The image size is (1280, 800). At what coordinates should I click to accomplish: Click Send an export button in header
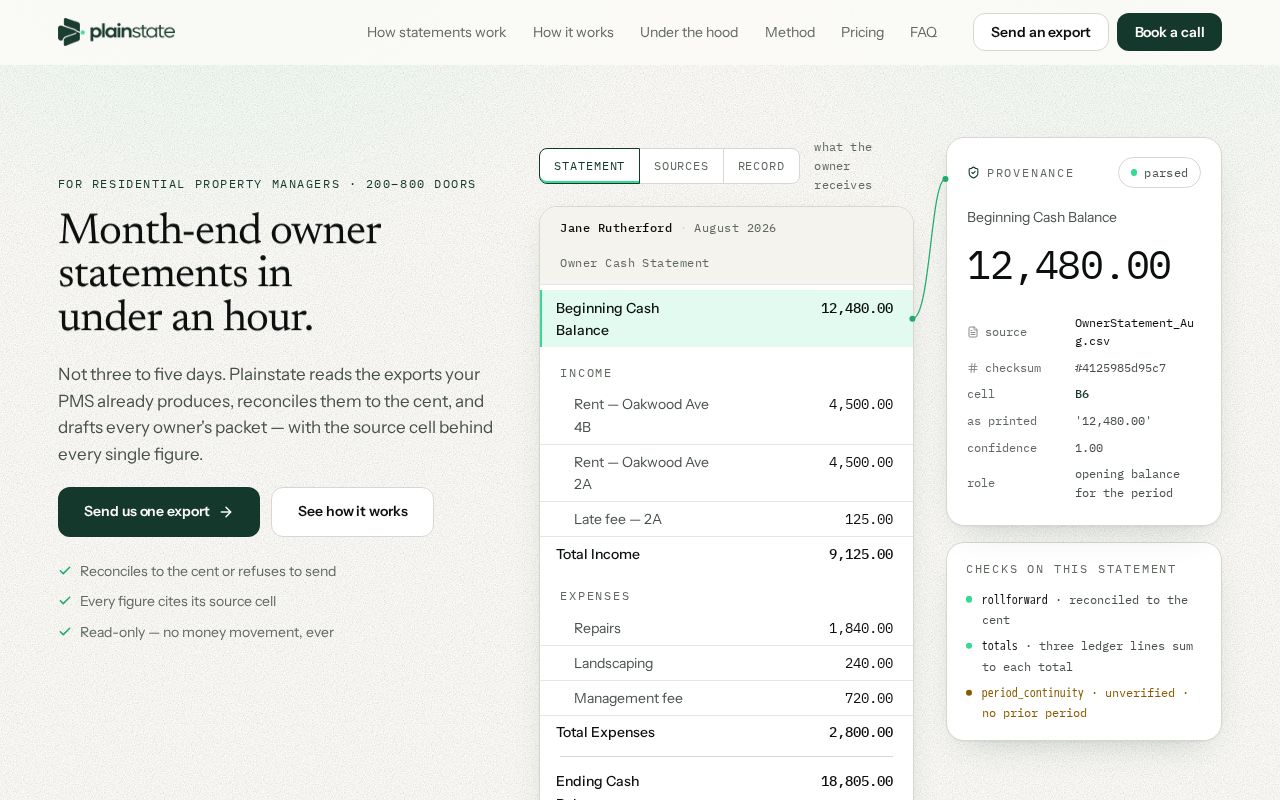pos(1041,32)
